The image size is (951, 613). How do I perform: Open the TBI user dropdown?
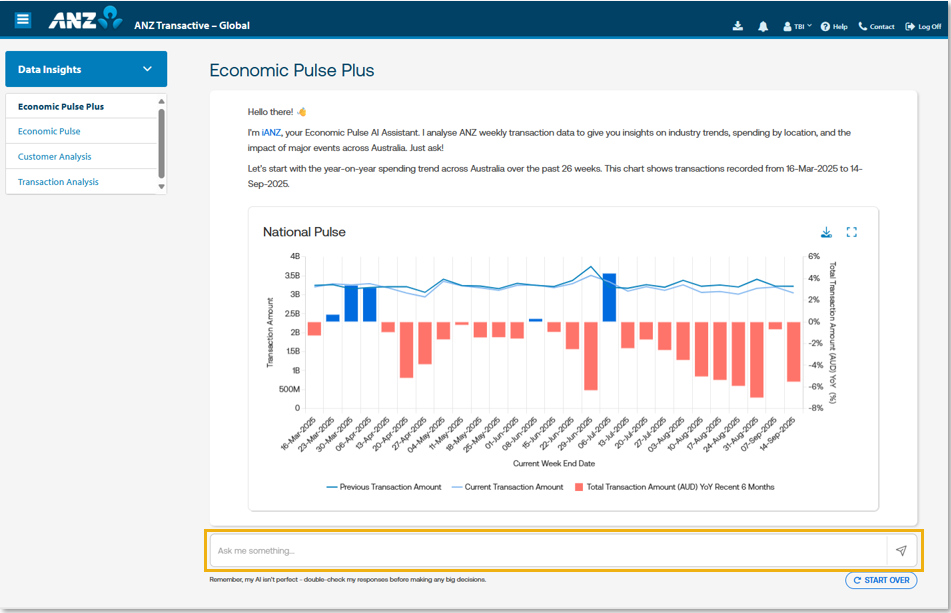tap(799, 27)
